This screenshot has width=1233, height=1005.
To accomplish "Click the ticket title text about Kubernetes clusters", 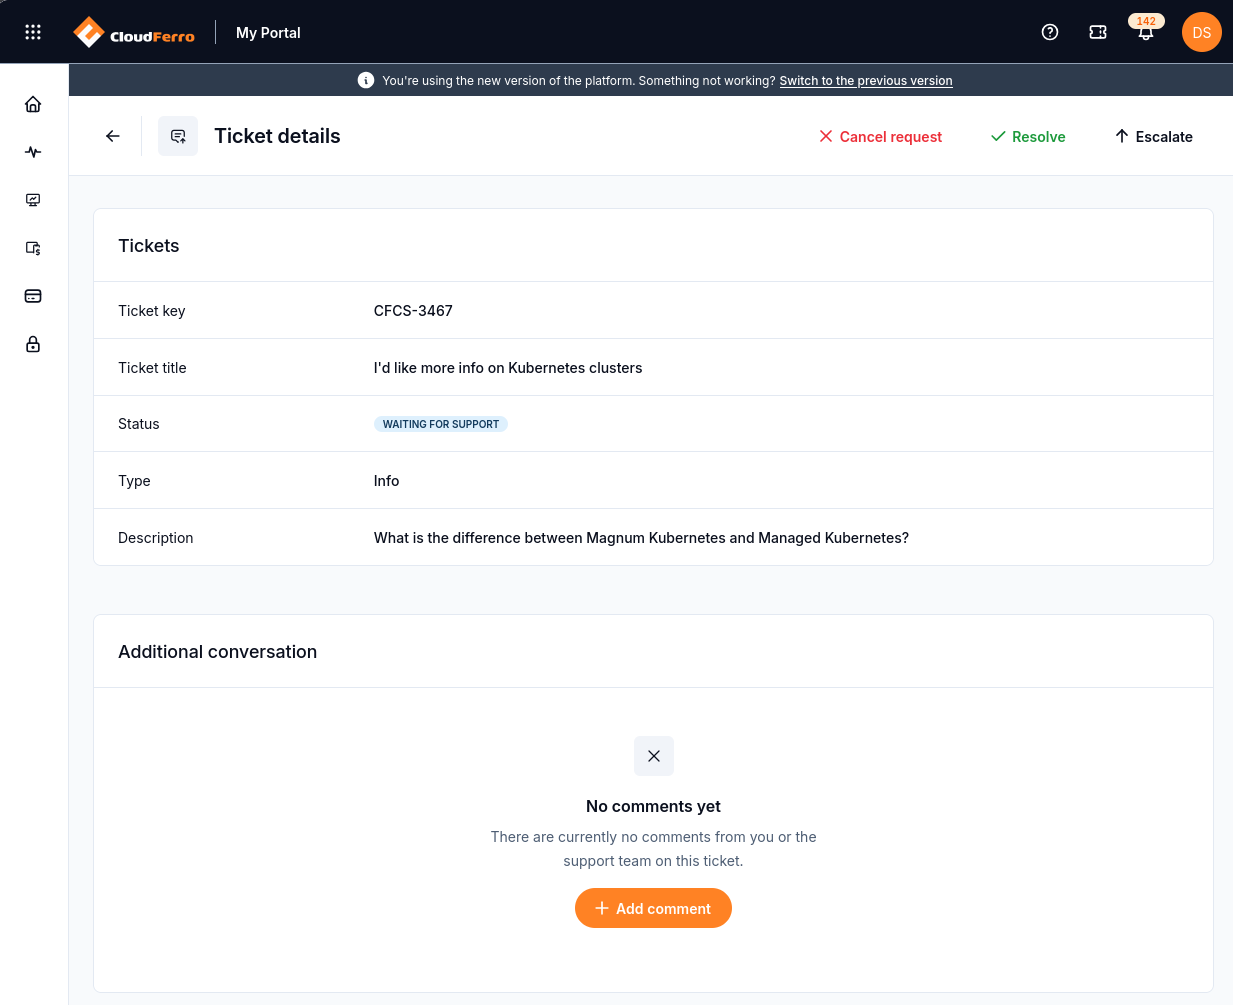I will (x=508, y=368).
